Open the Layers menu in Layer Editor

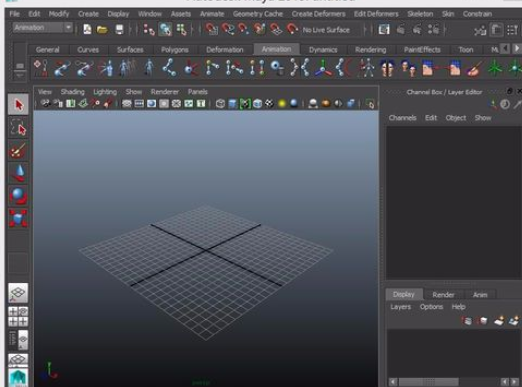pyautogui.click(x=401, y=307)
